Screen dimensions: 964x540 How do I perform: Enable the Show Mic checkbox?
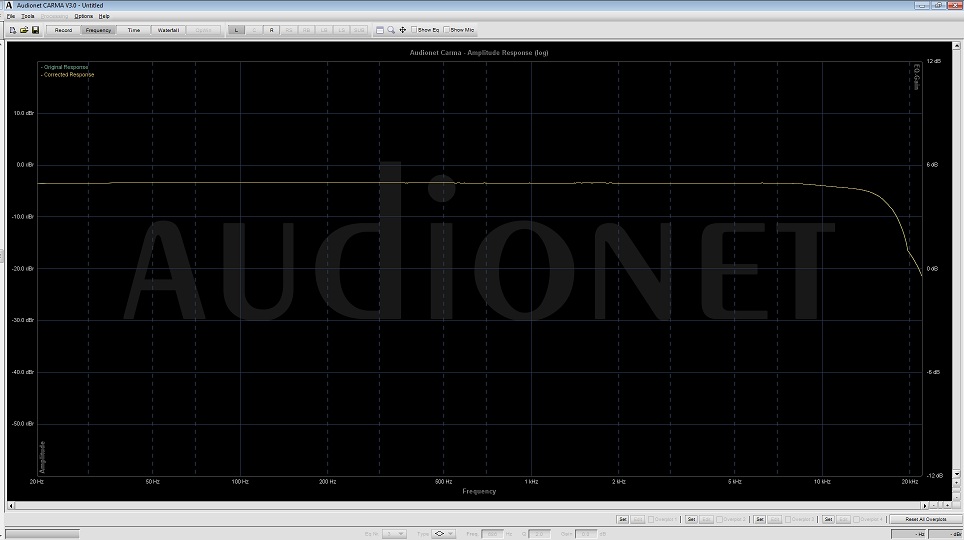click(x=447, y=30)
